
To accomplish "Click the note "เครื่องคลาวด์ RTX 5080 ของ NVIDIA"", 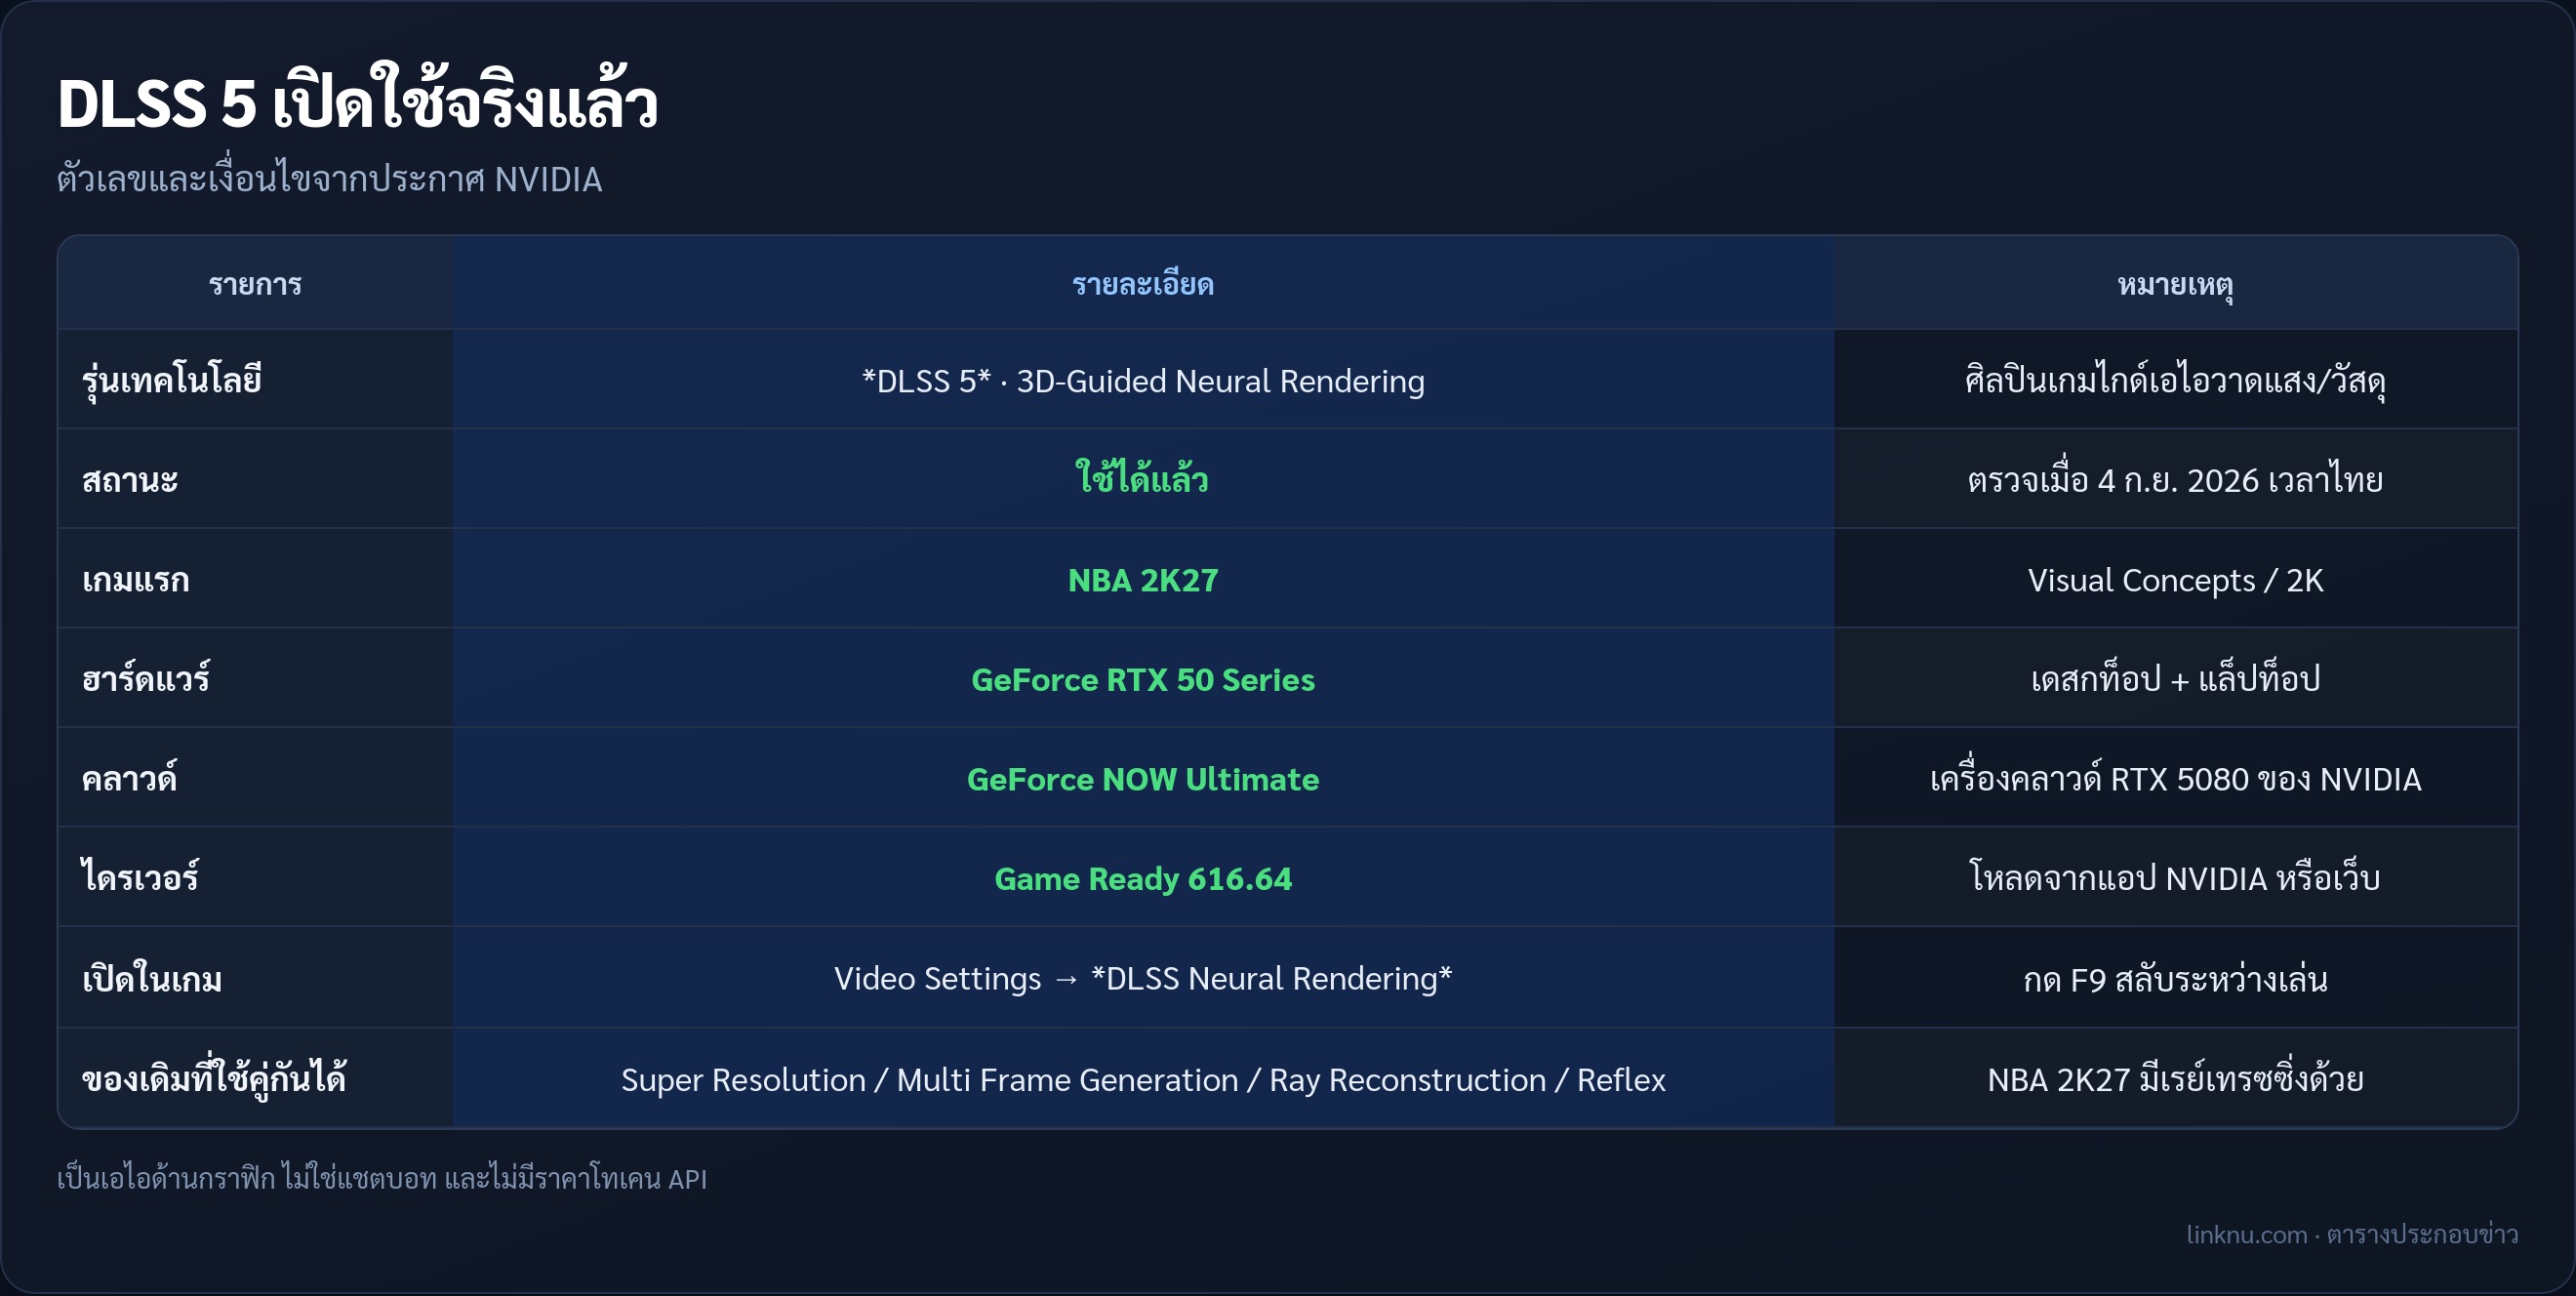I will 2175,777.
